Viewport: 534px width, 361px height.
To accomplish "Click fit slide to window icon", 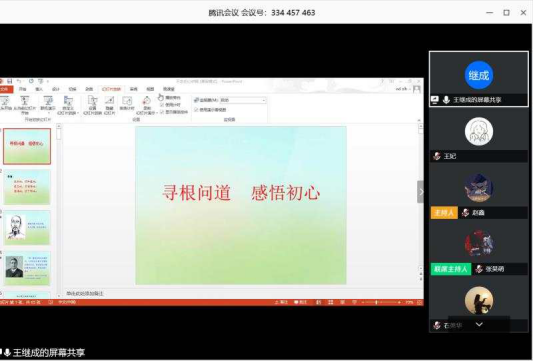I will [419, 302].
